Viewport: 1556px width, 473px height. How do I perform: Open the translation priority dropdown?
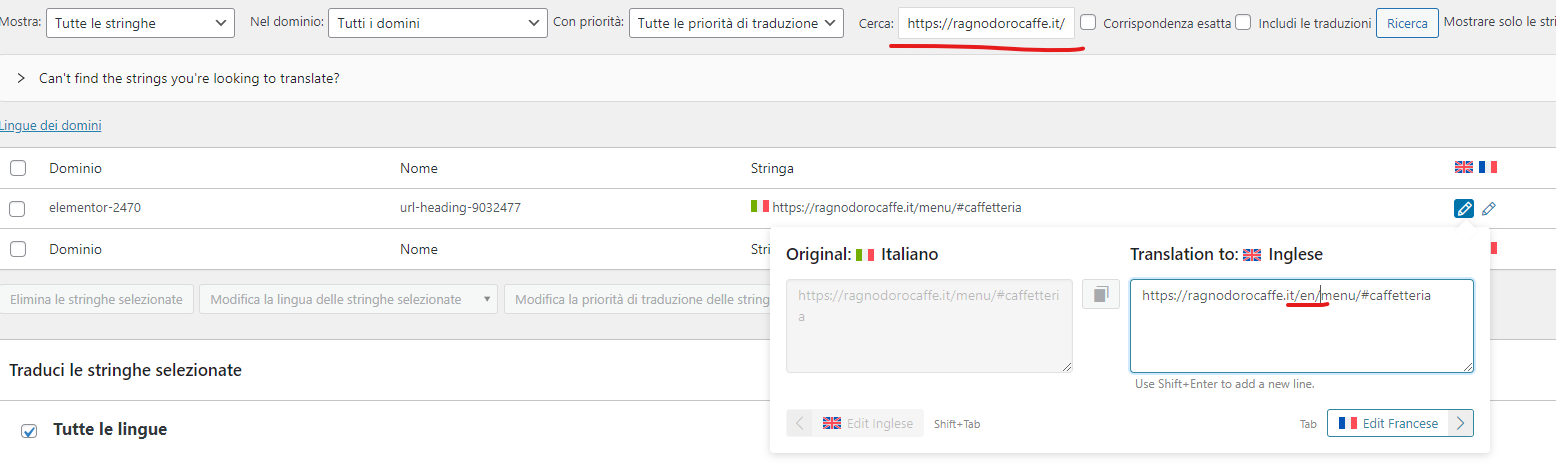click(x=736, y=23)
